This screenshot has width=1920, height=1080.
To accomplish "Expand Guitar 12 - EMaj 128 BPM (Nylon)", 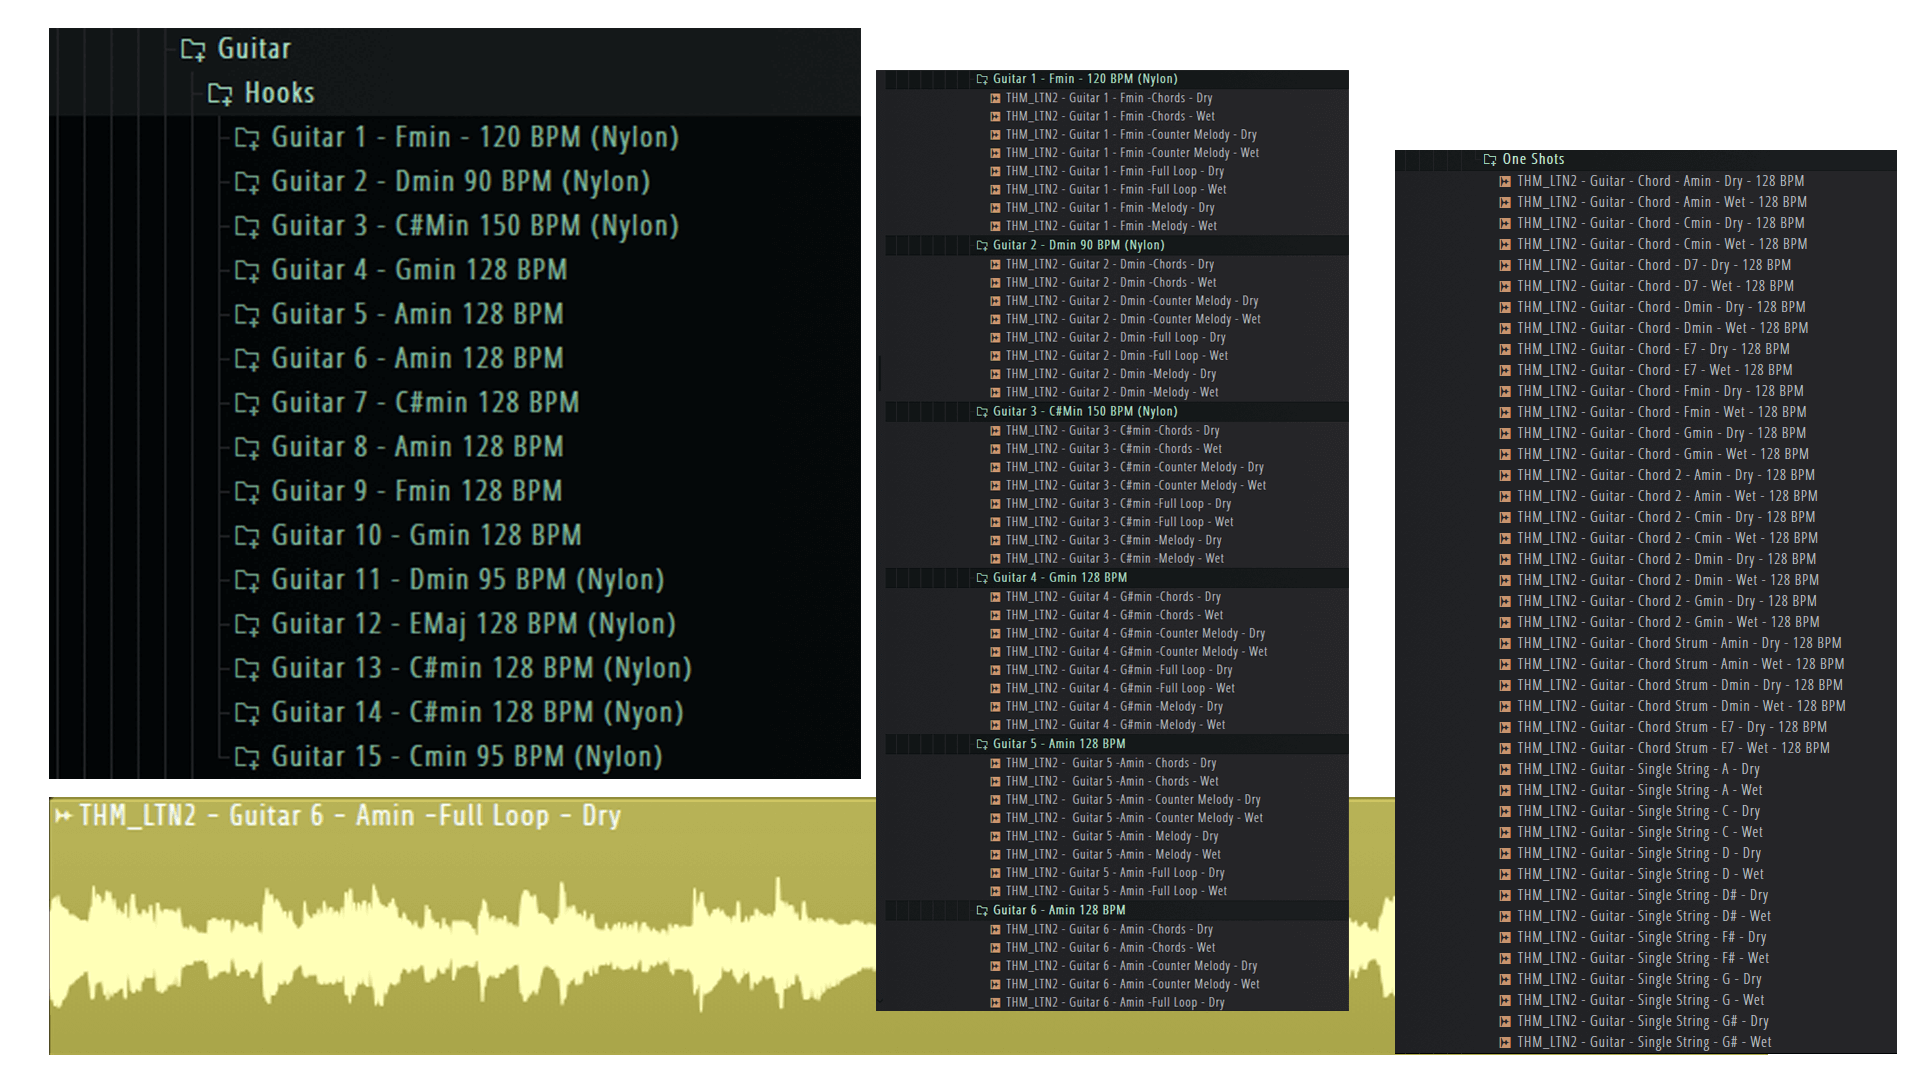I will (472, 624).
